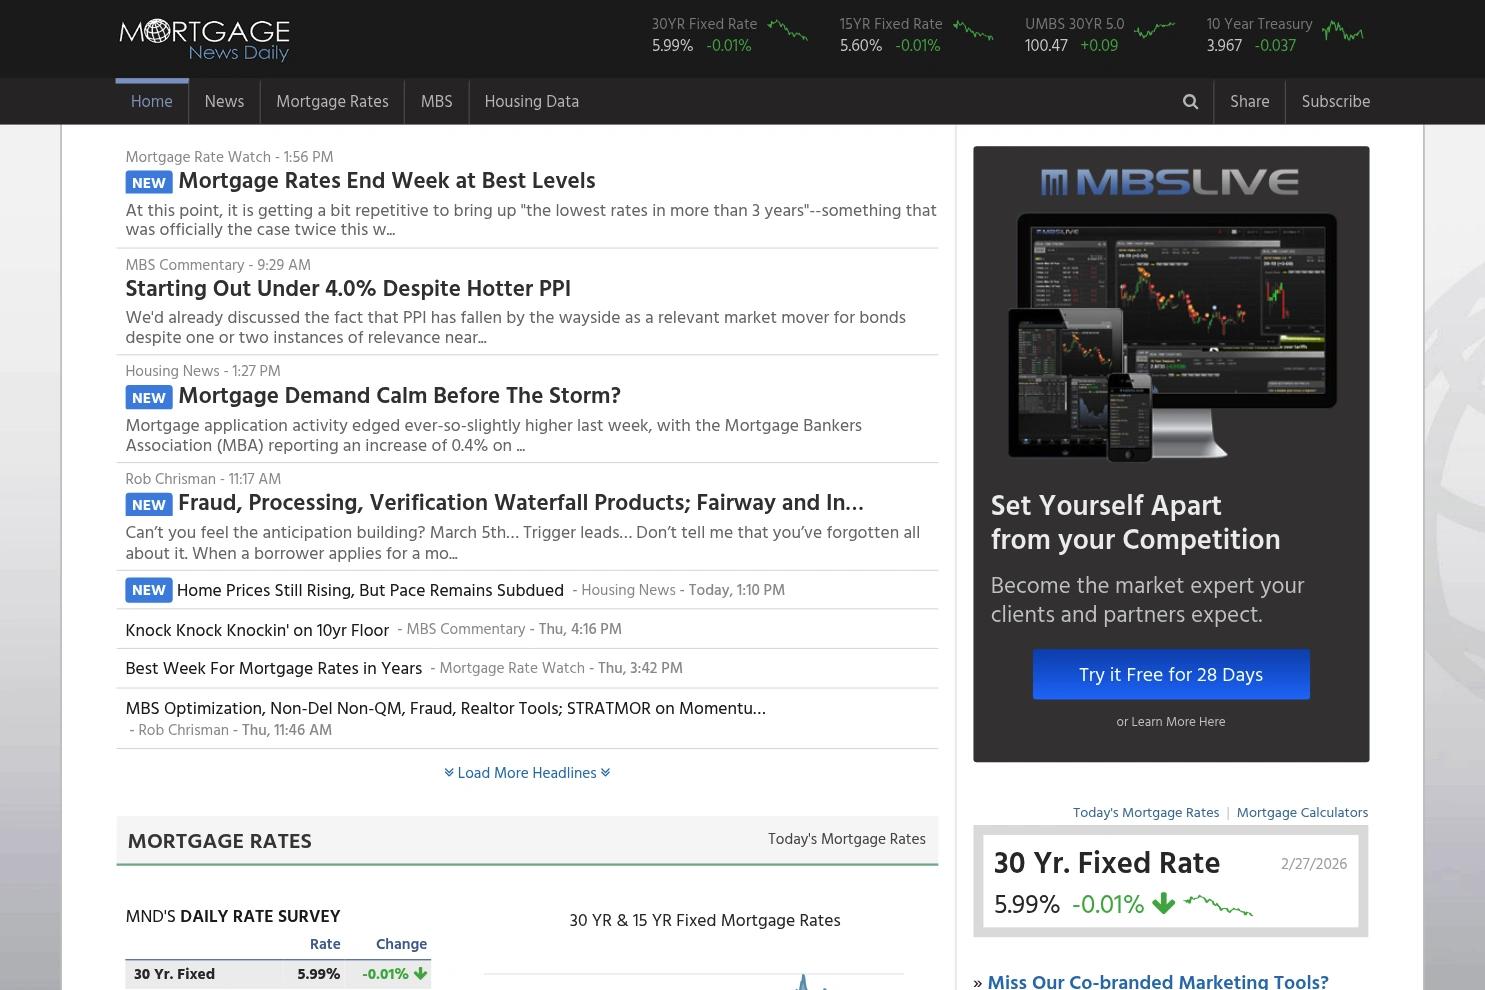Click 15YR Fixed Rate label in header ticker
The width and height of the screenshot is (1485, 990).
click(x=891, y=24)
